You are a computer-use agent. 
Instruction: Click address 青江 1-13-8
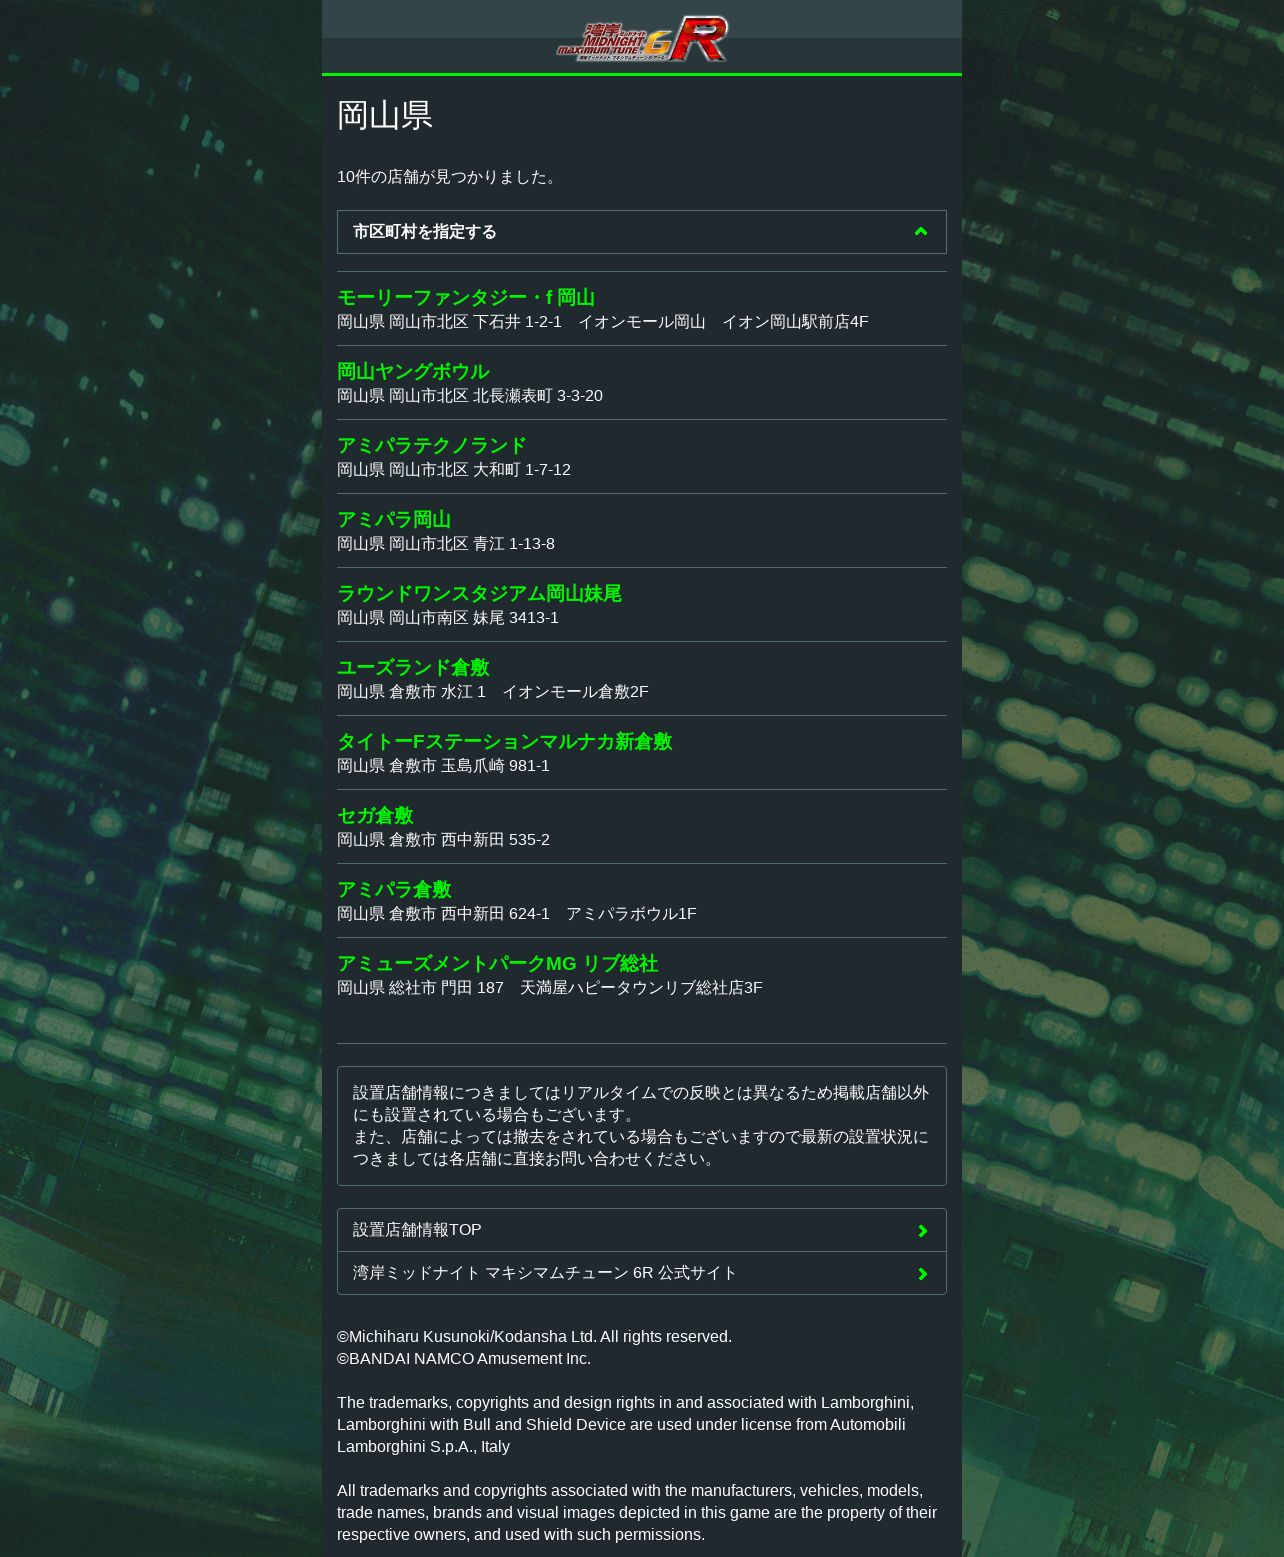coord(446,544)
